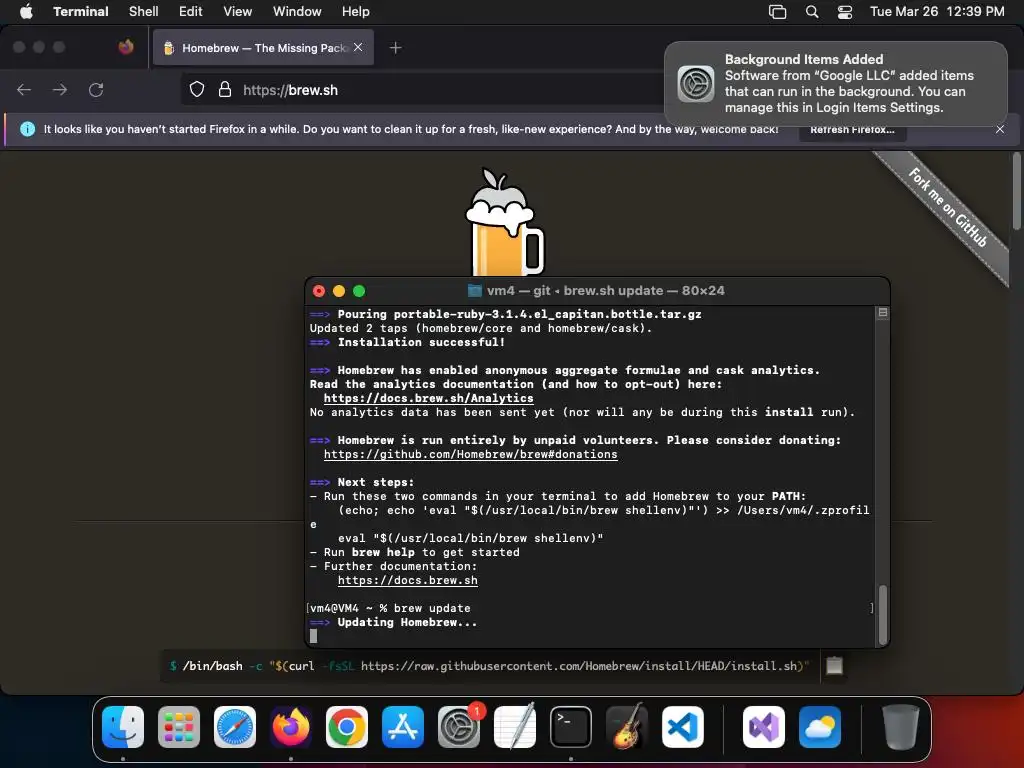Viewport: 1024px width, 768px height.
Task: Click the Stage Manager icon in menu bar
Action: [777, 12]
